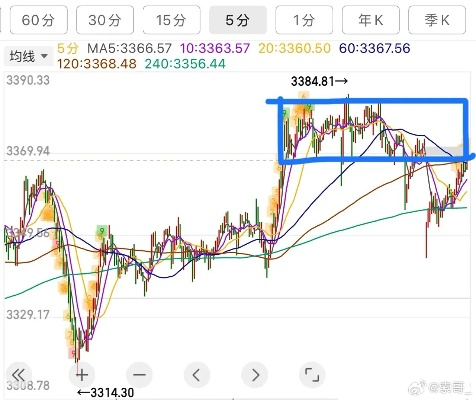476x400 pixels.
Task: Zoom out chart with minus icon
Action: tap(139, 375)
